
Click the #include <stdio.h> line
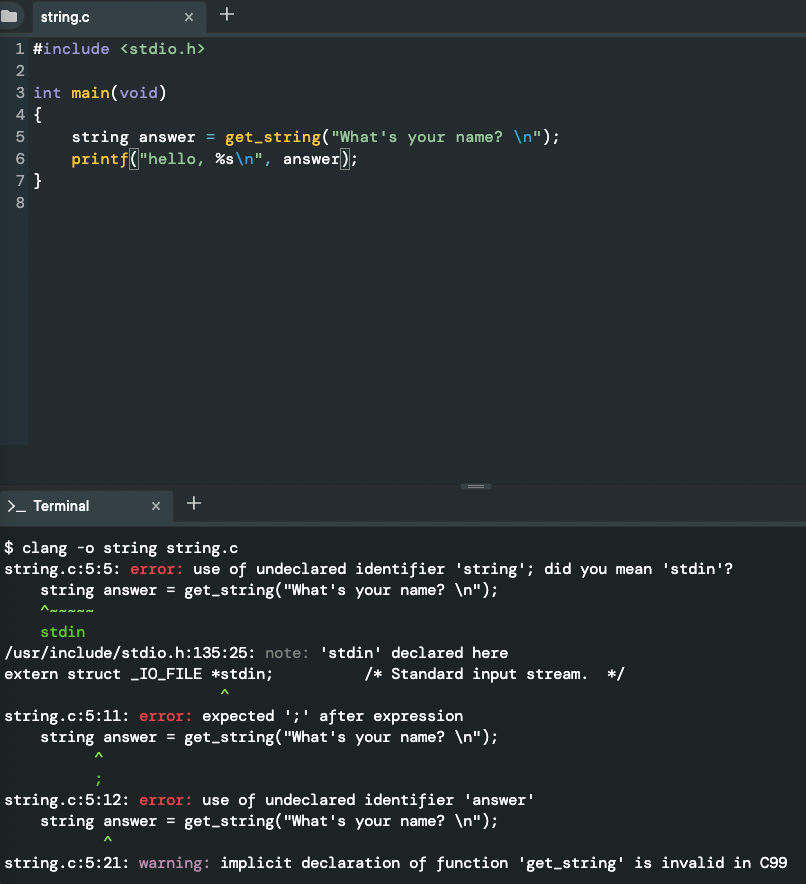118,49
